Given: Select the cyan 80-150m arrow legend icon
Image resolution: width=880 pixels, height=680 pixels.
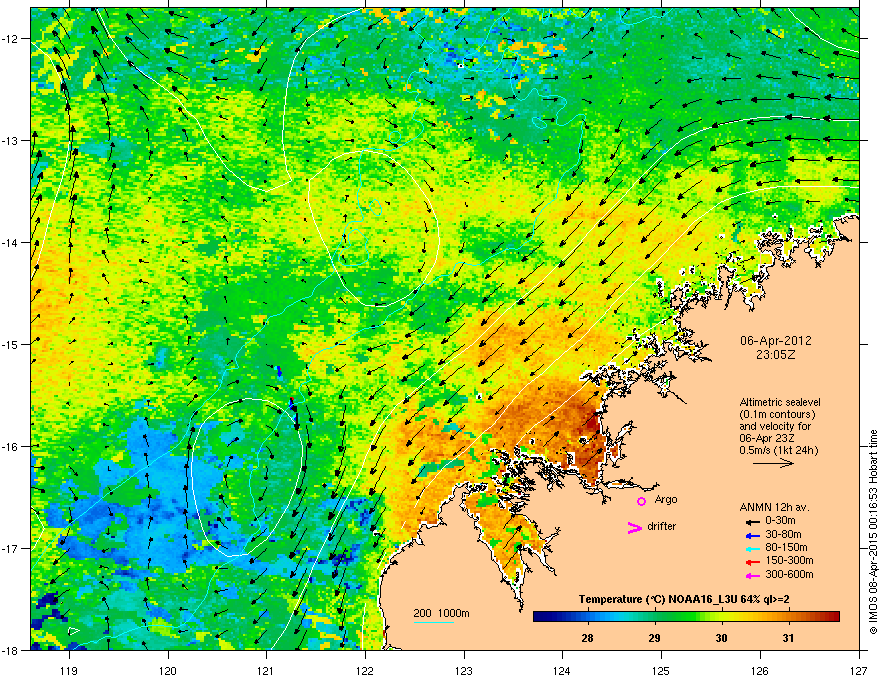Looking at the screenshot, I should (x=752, y=548).
